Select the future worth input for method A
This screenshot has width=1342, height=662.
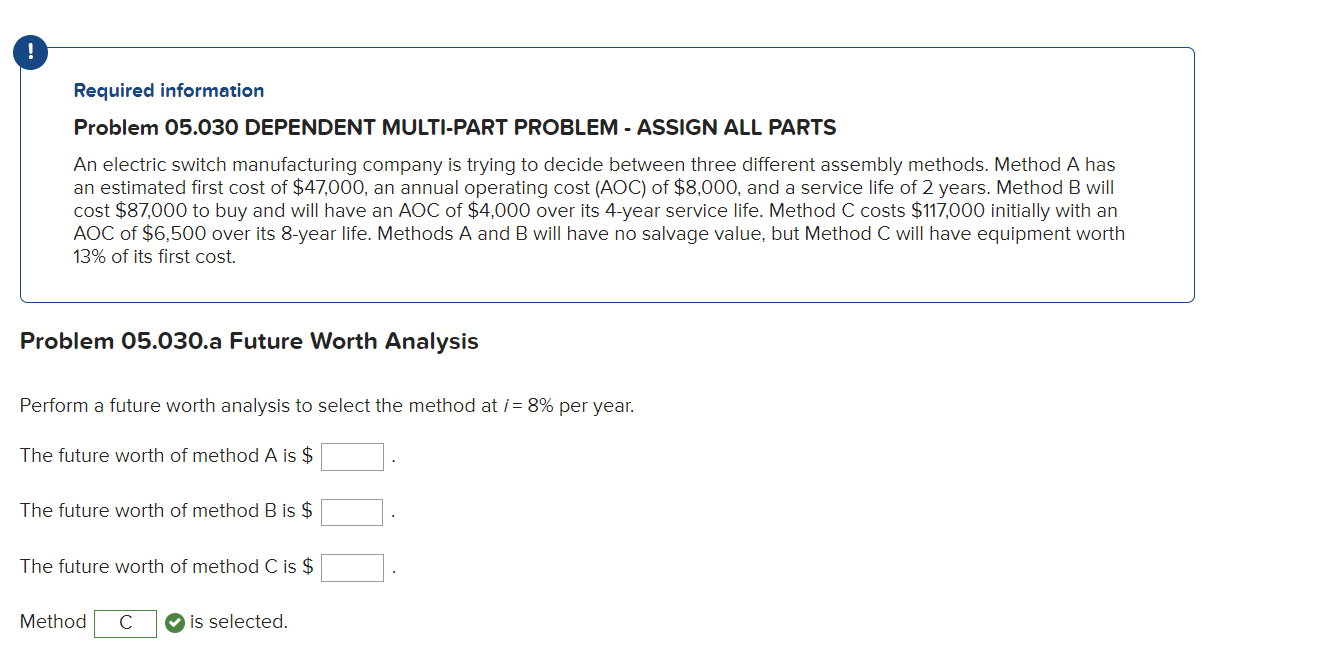[x=352, y=456]
